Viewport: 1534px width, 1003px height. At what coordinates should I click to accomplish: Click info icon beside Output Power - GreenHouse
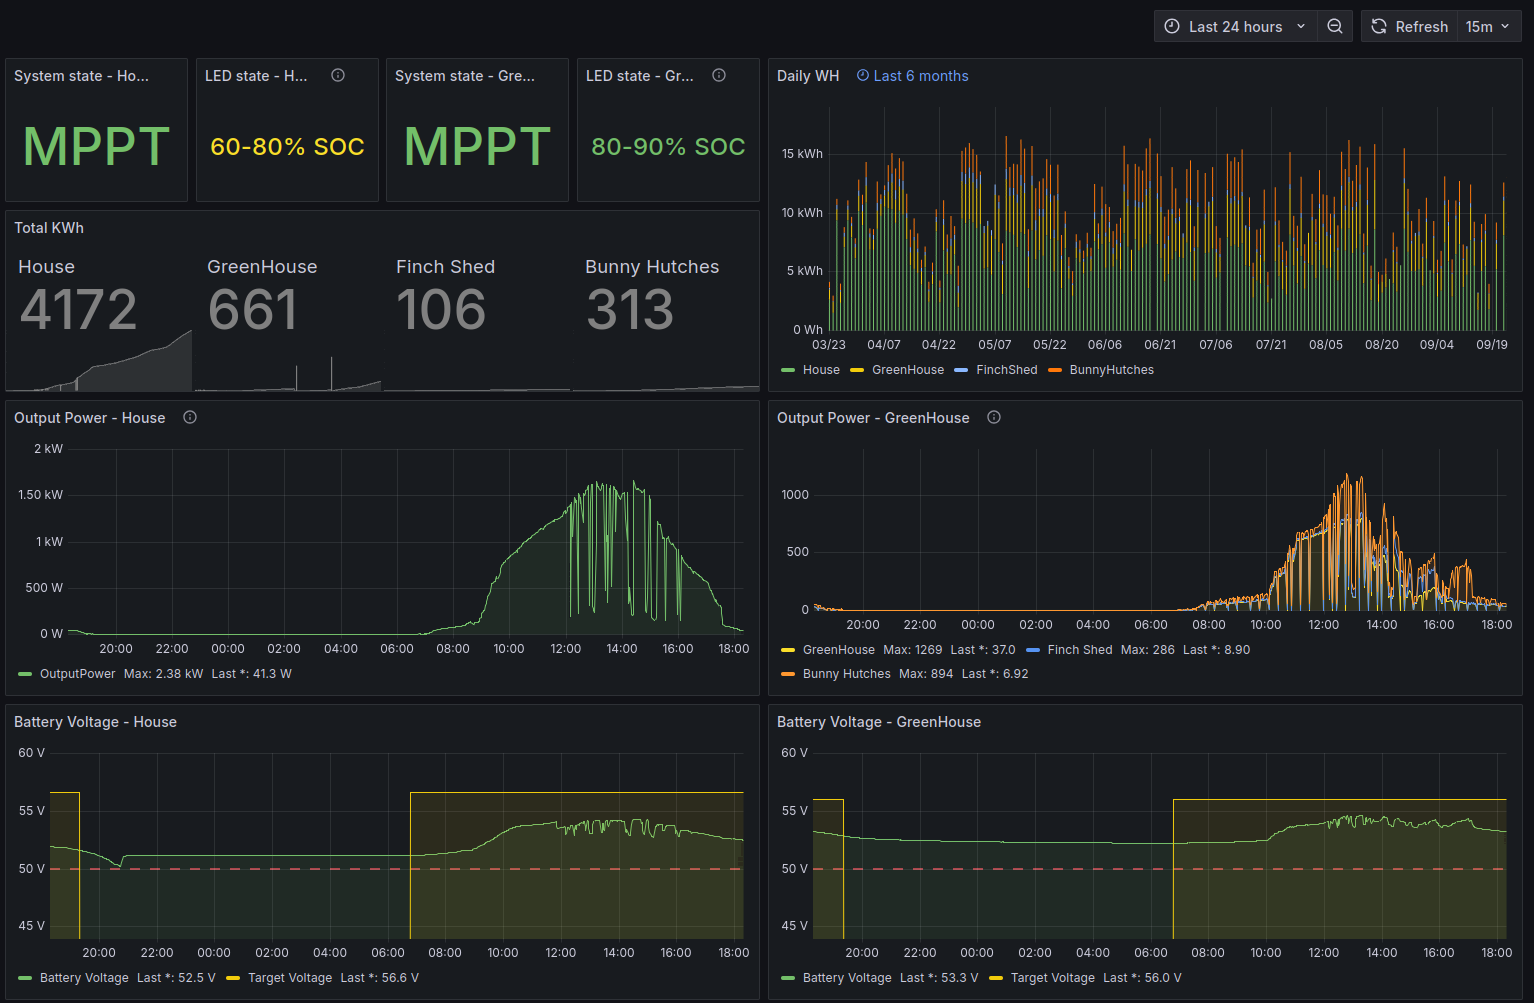(994, 418)
